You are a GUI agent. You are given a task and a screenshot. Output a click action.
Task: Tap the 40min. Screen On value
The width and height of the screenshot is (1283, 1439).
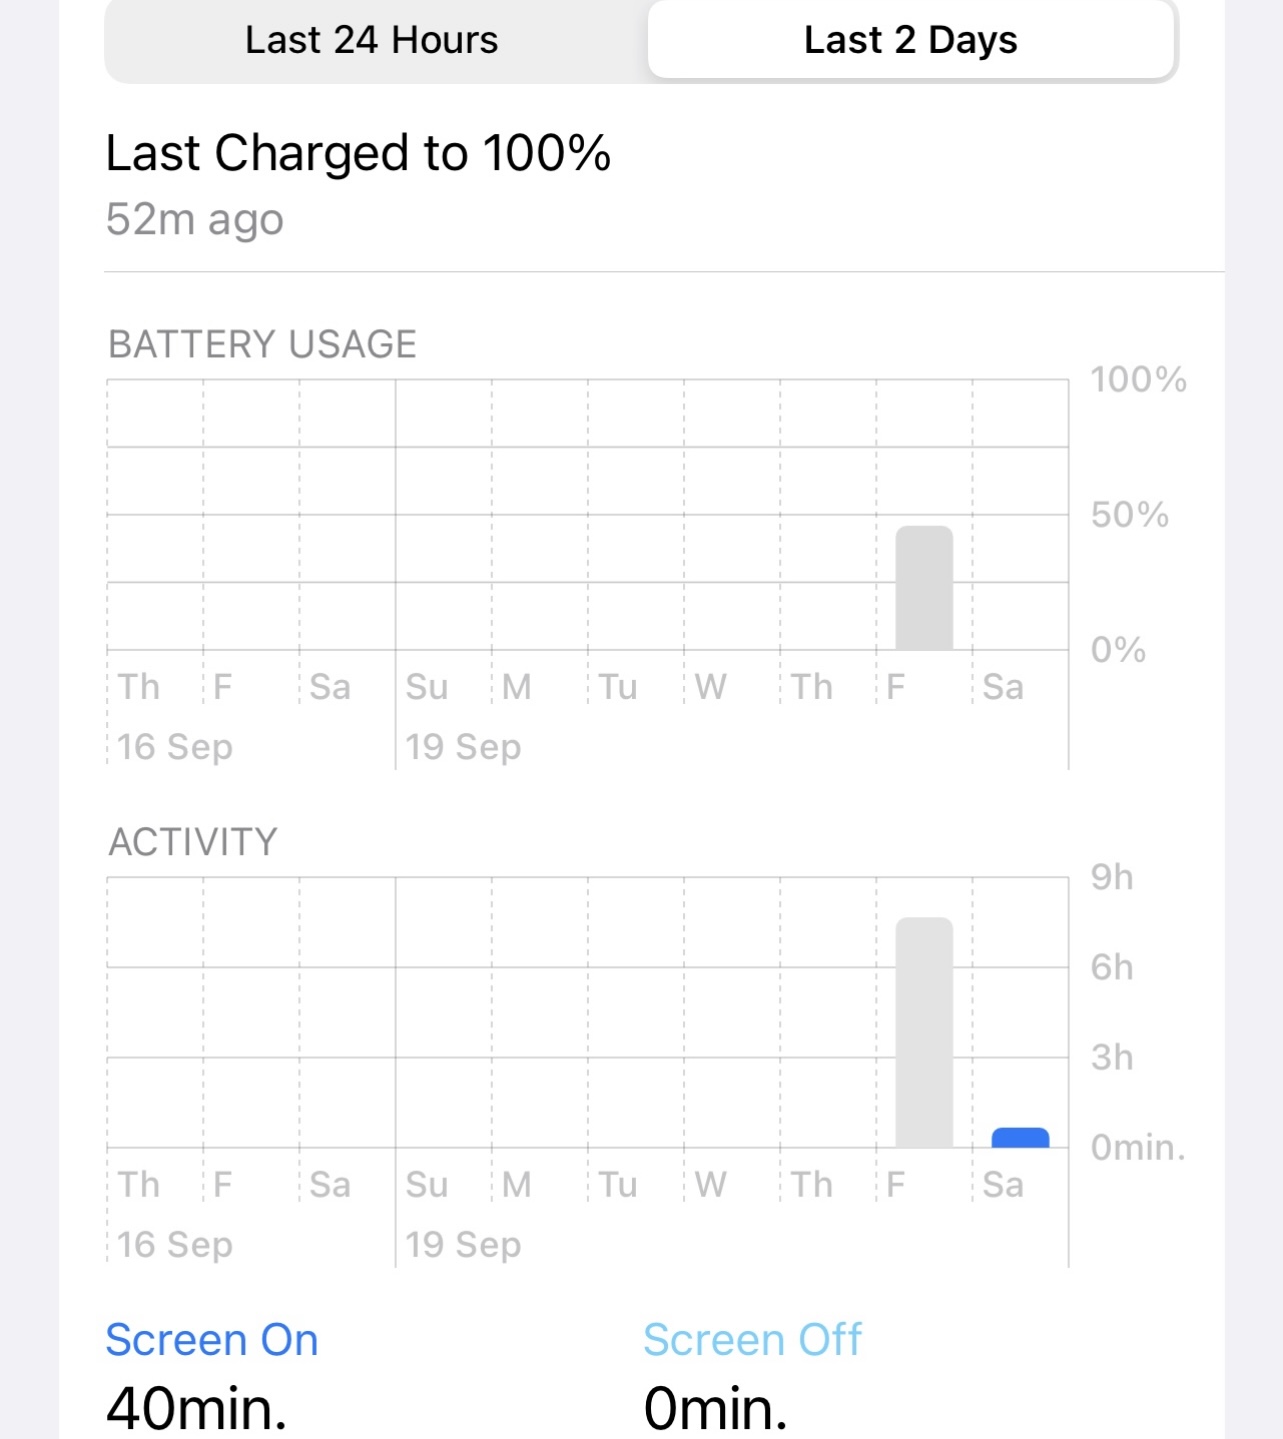pos(197,1408)
